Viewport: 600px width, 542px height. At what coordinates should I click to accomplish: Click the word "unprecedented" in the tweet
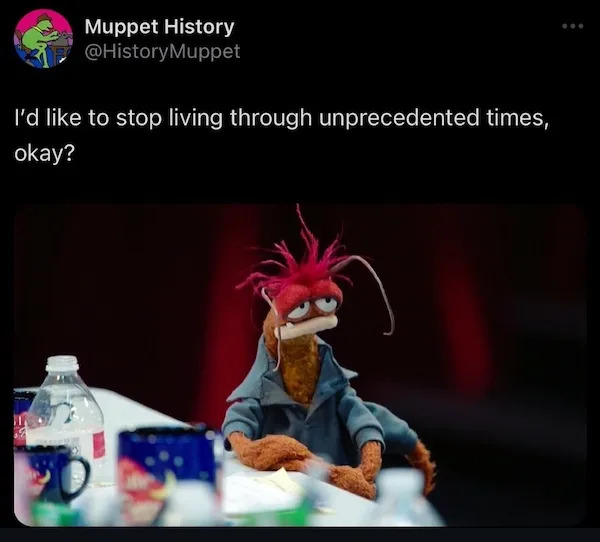399,118
